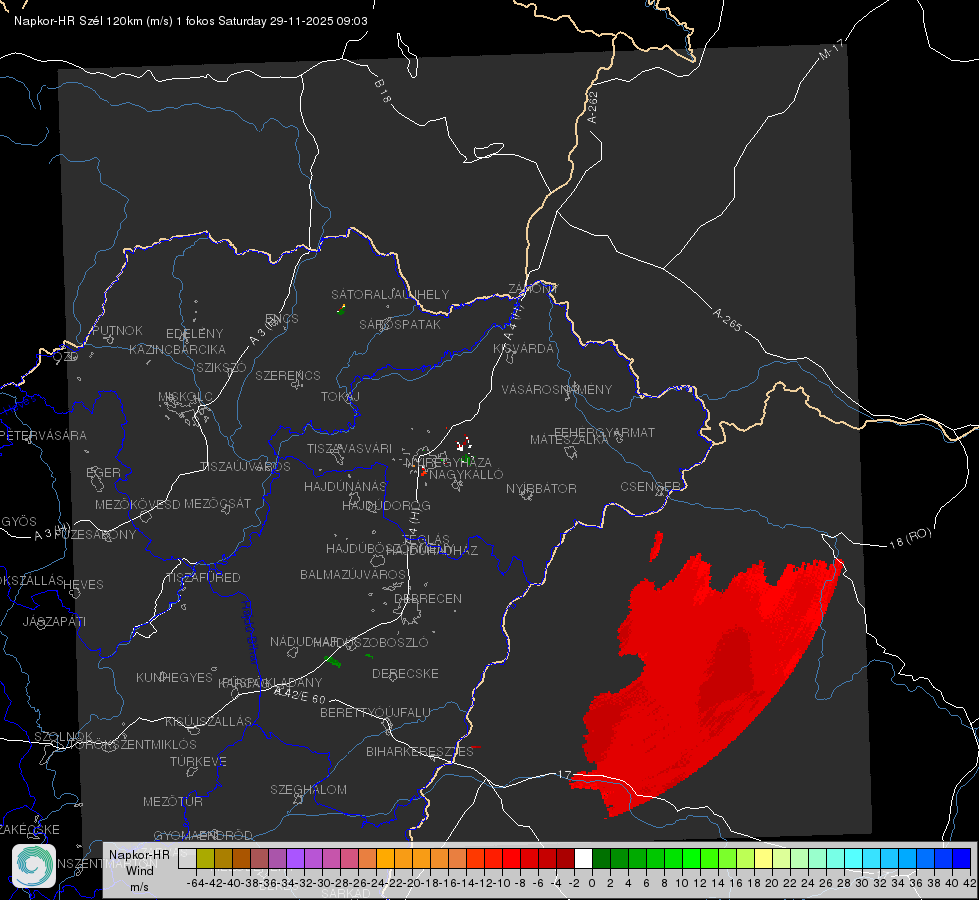Pick the dark blue swatch at legend value 42

click(x=962, y=858)
